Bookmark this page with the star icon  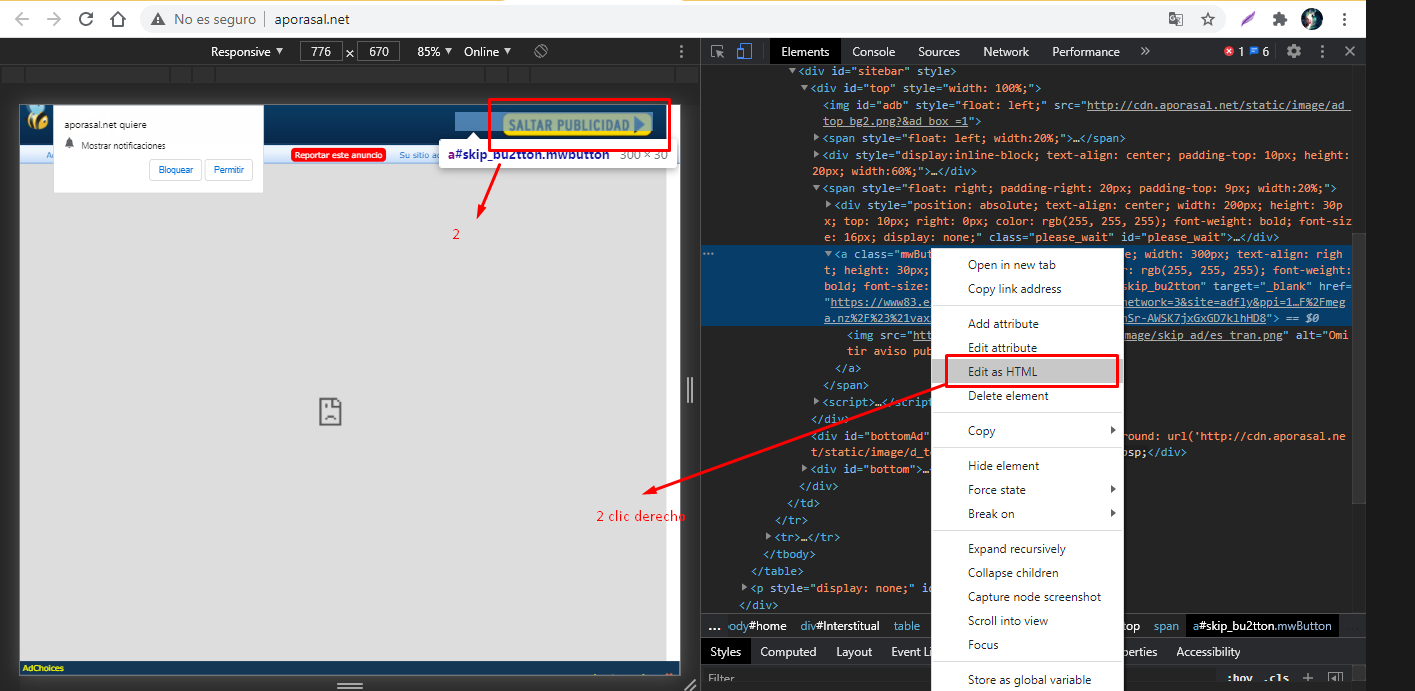1208,19
